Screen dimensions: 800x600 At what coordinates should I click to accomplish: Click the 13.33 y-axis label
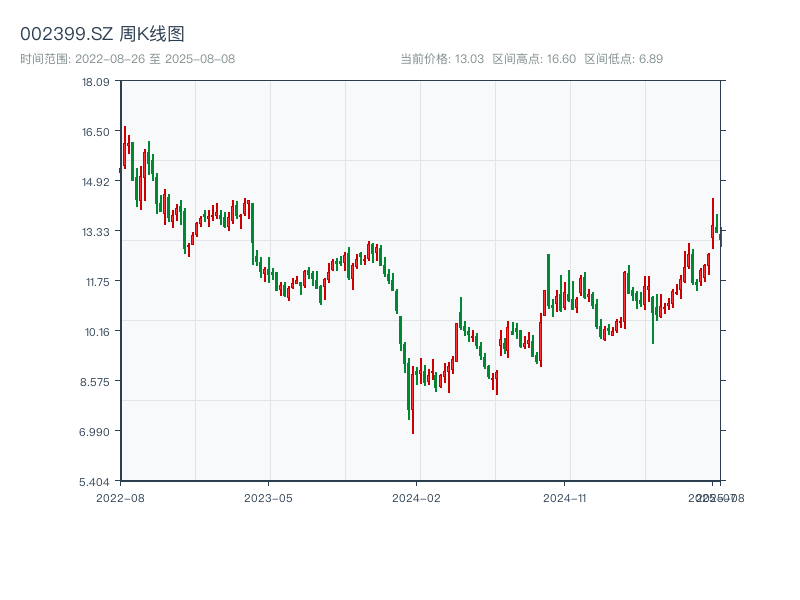(x=96, y=232)
